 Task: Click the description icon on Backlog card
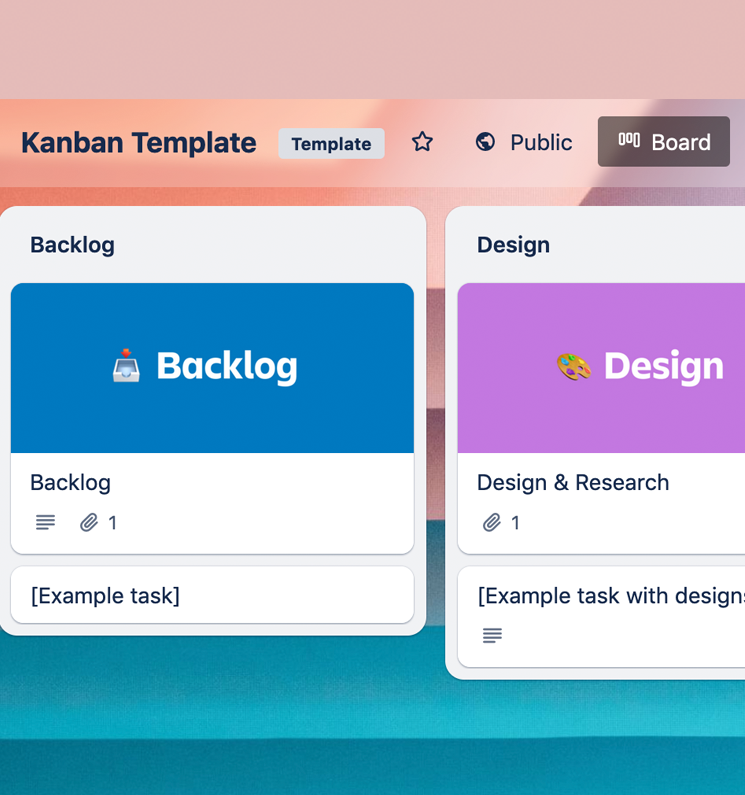[x=45, y=522]
